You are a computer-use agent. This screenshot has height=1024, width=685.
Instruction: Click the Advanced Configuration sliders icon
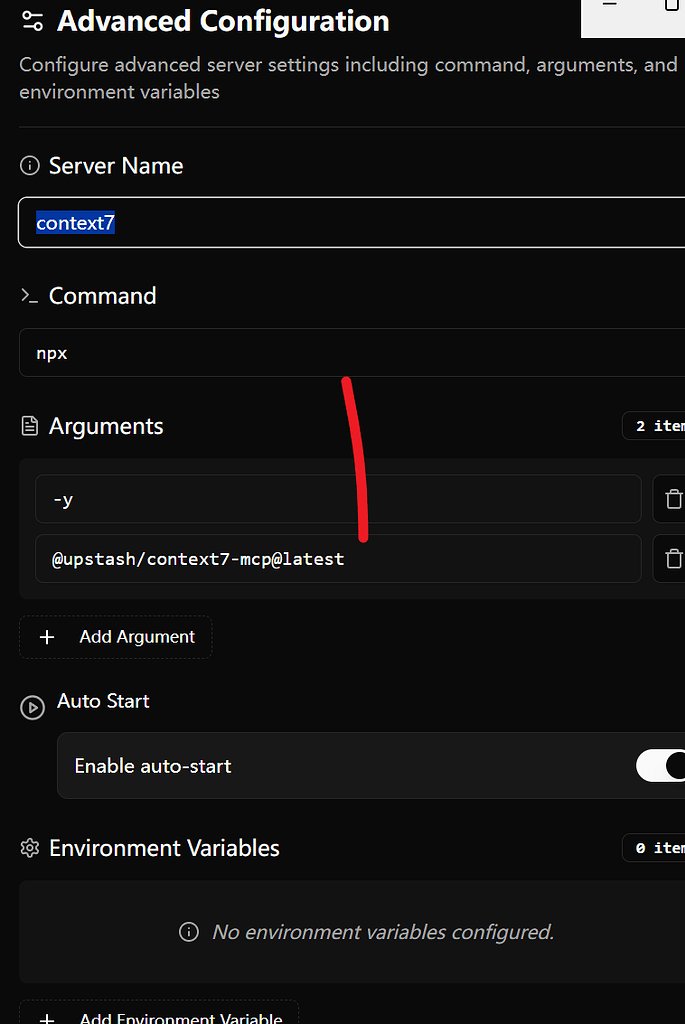pyautogui.click(x=32, y=21)
